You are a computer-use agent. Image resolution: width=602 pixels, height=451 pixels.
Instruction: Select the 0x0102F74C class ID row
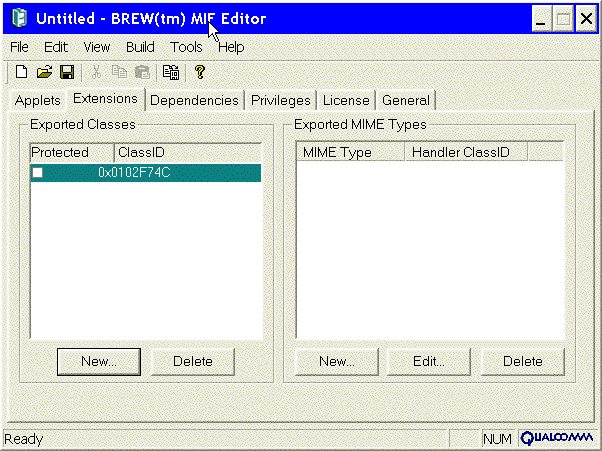[146, 173]
